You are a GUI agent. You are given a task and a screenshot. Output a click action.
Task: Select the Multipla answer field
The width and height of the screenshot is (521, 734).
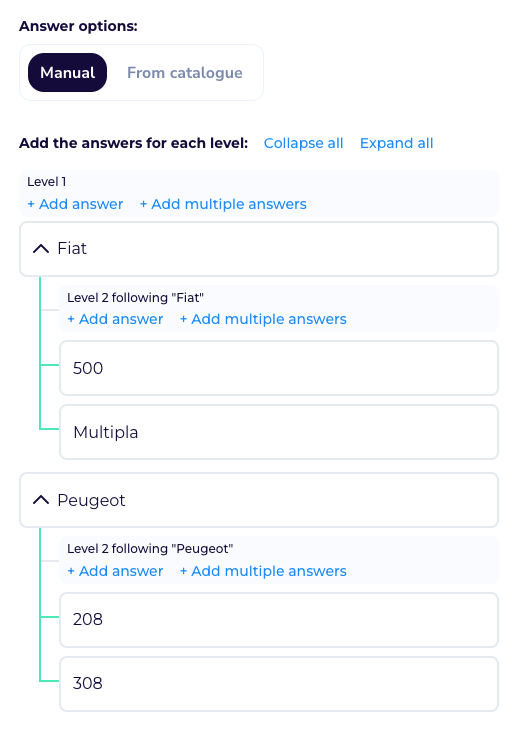click(279, 432)
